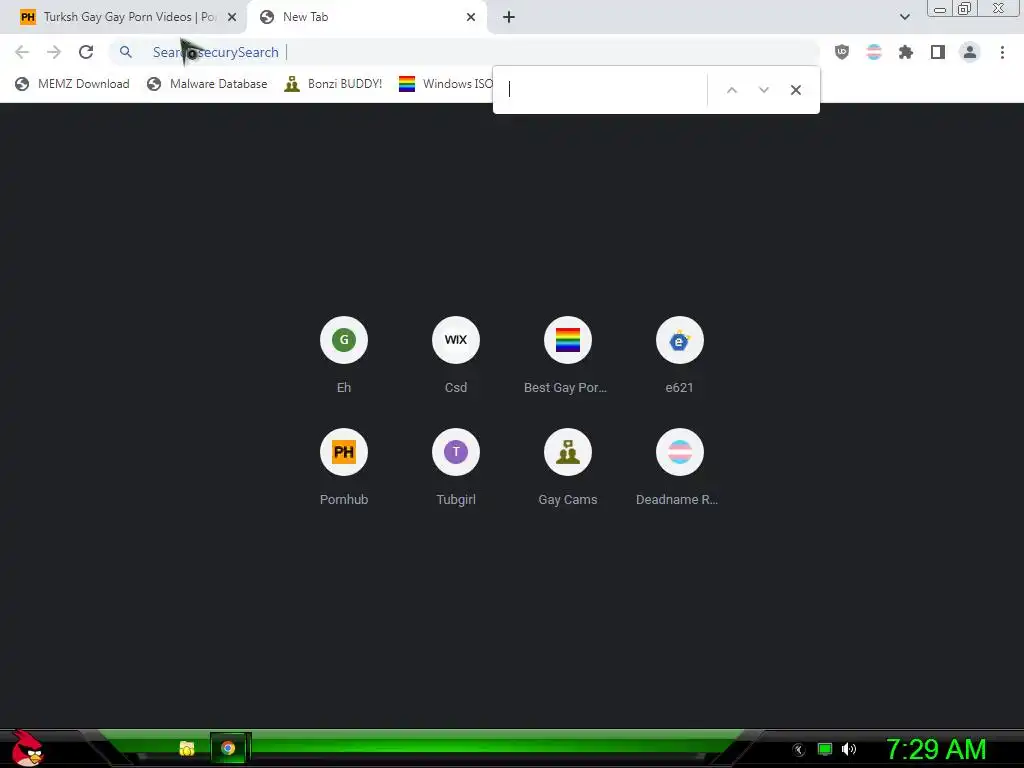This screenshot has height=768, width=1024.
Task: Toggle the side panel icon
Action: click(x=938, y=52)
